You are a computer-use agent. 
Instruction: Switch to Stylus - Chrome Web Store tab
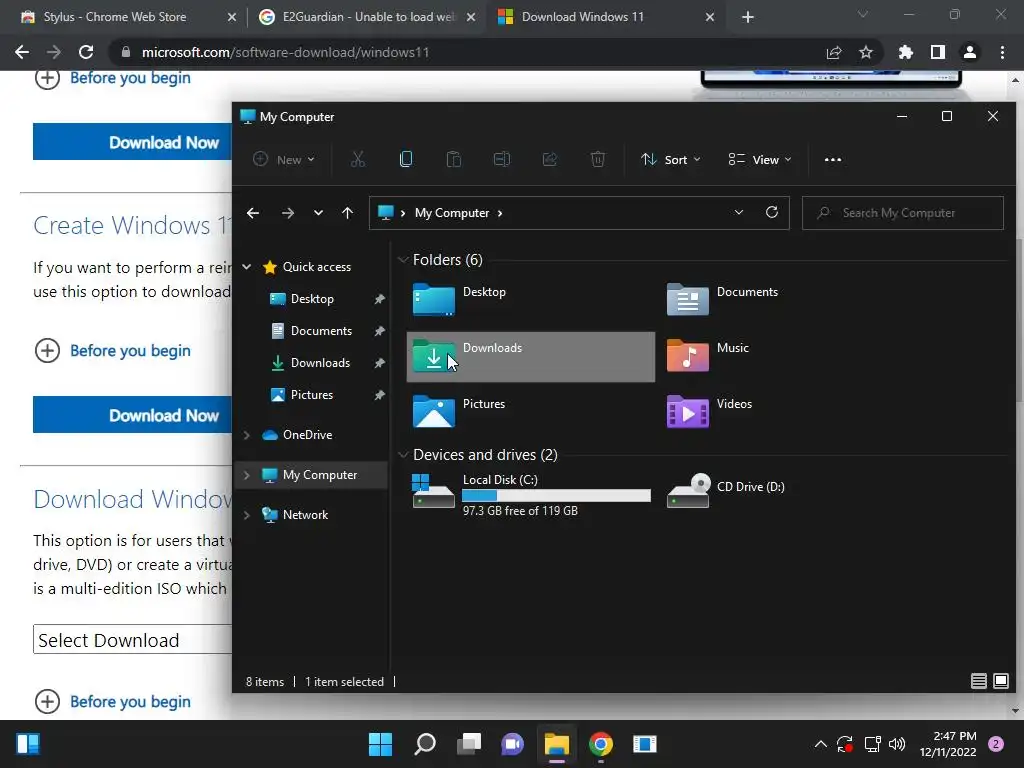(x=114, y=17)
